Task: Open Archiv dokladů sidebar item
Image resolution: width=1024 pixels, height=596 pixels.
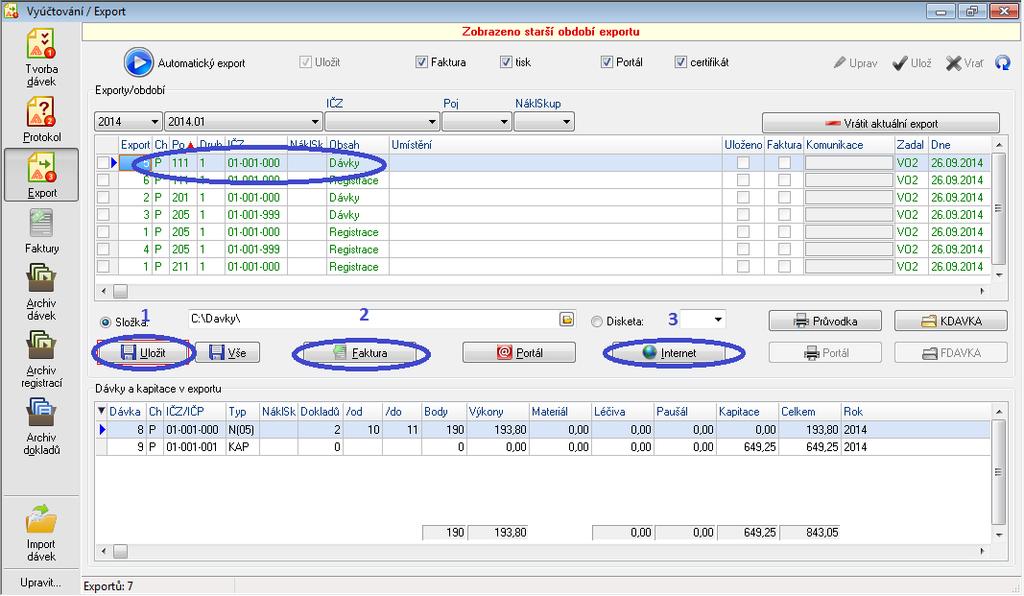Action: click(x=41, y=426)
